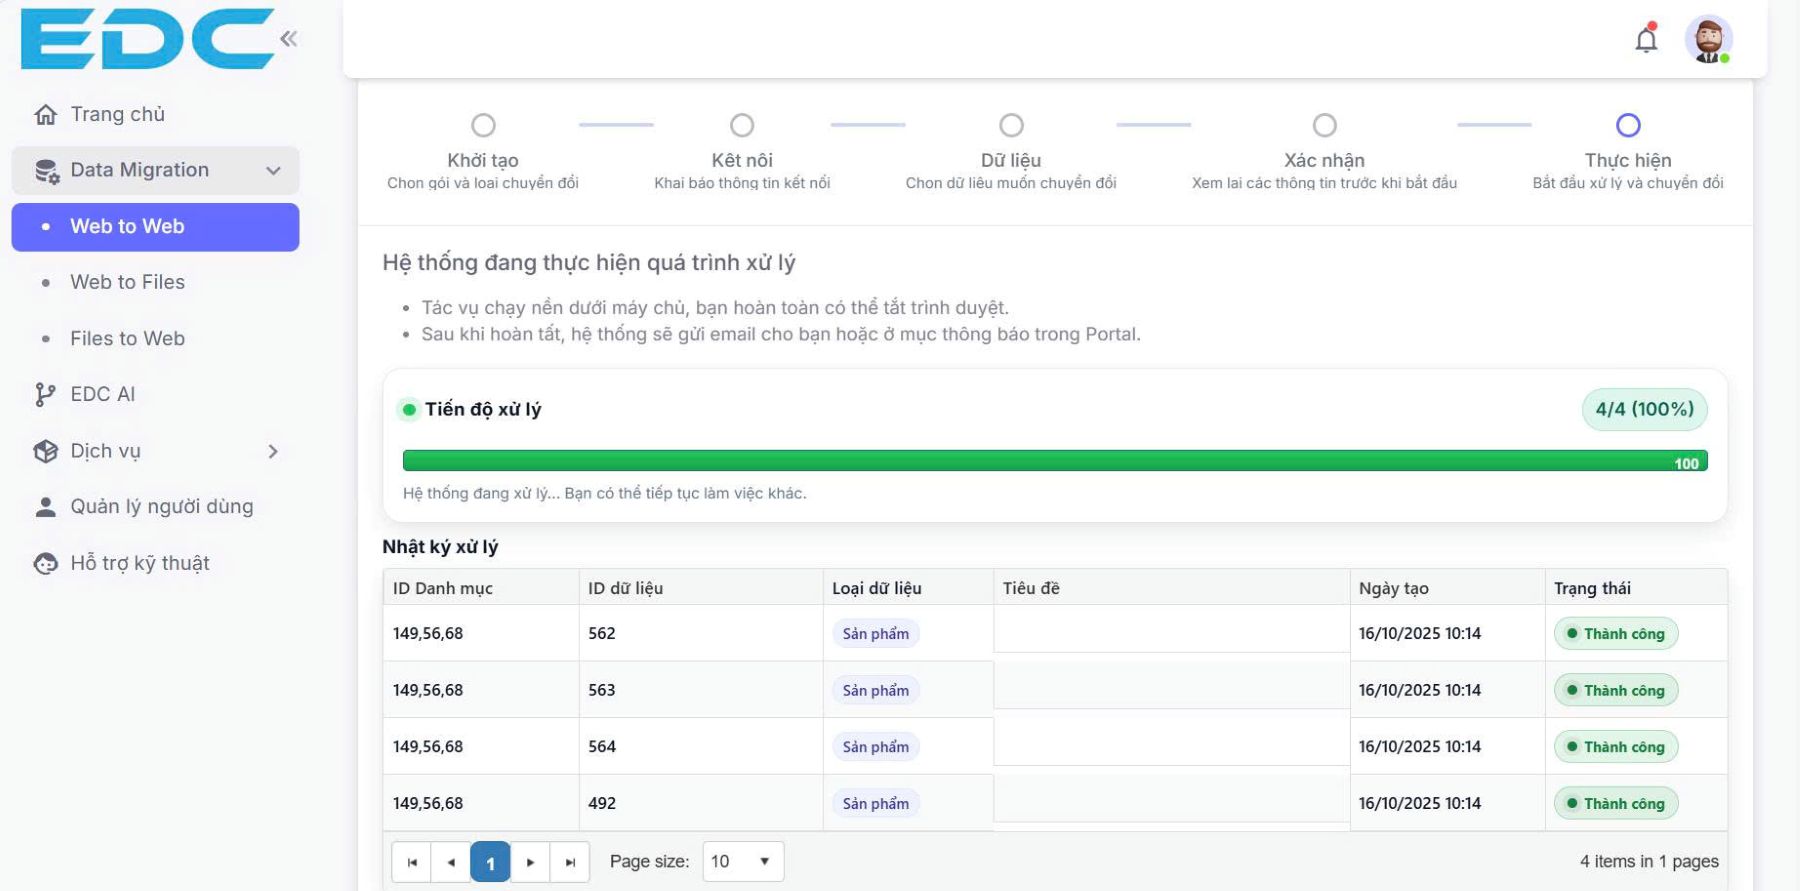Open the Page size dropdown
Image resolution: width=1800 pixels, height=891 pixels.
(x=742, y=861)
